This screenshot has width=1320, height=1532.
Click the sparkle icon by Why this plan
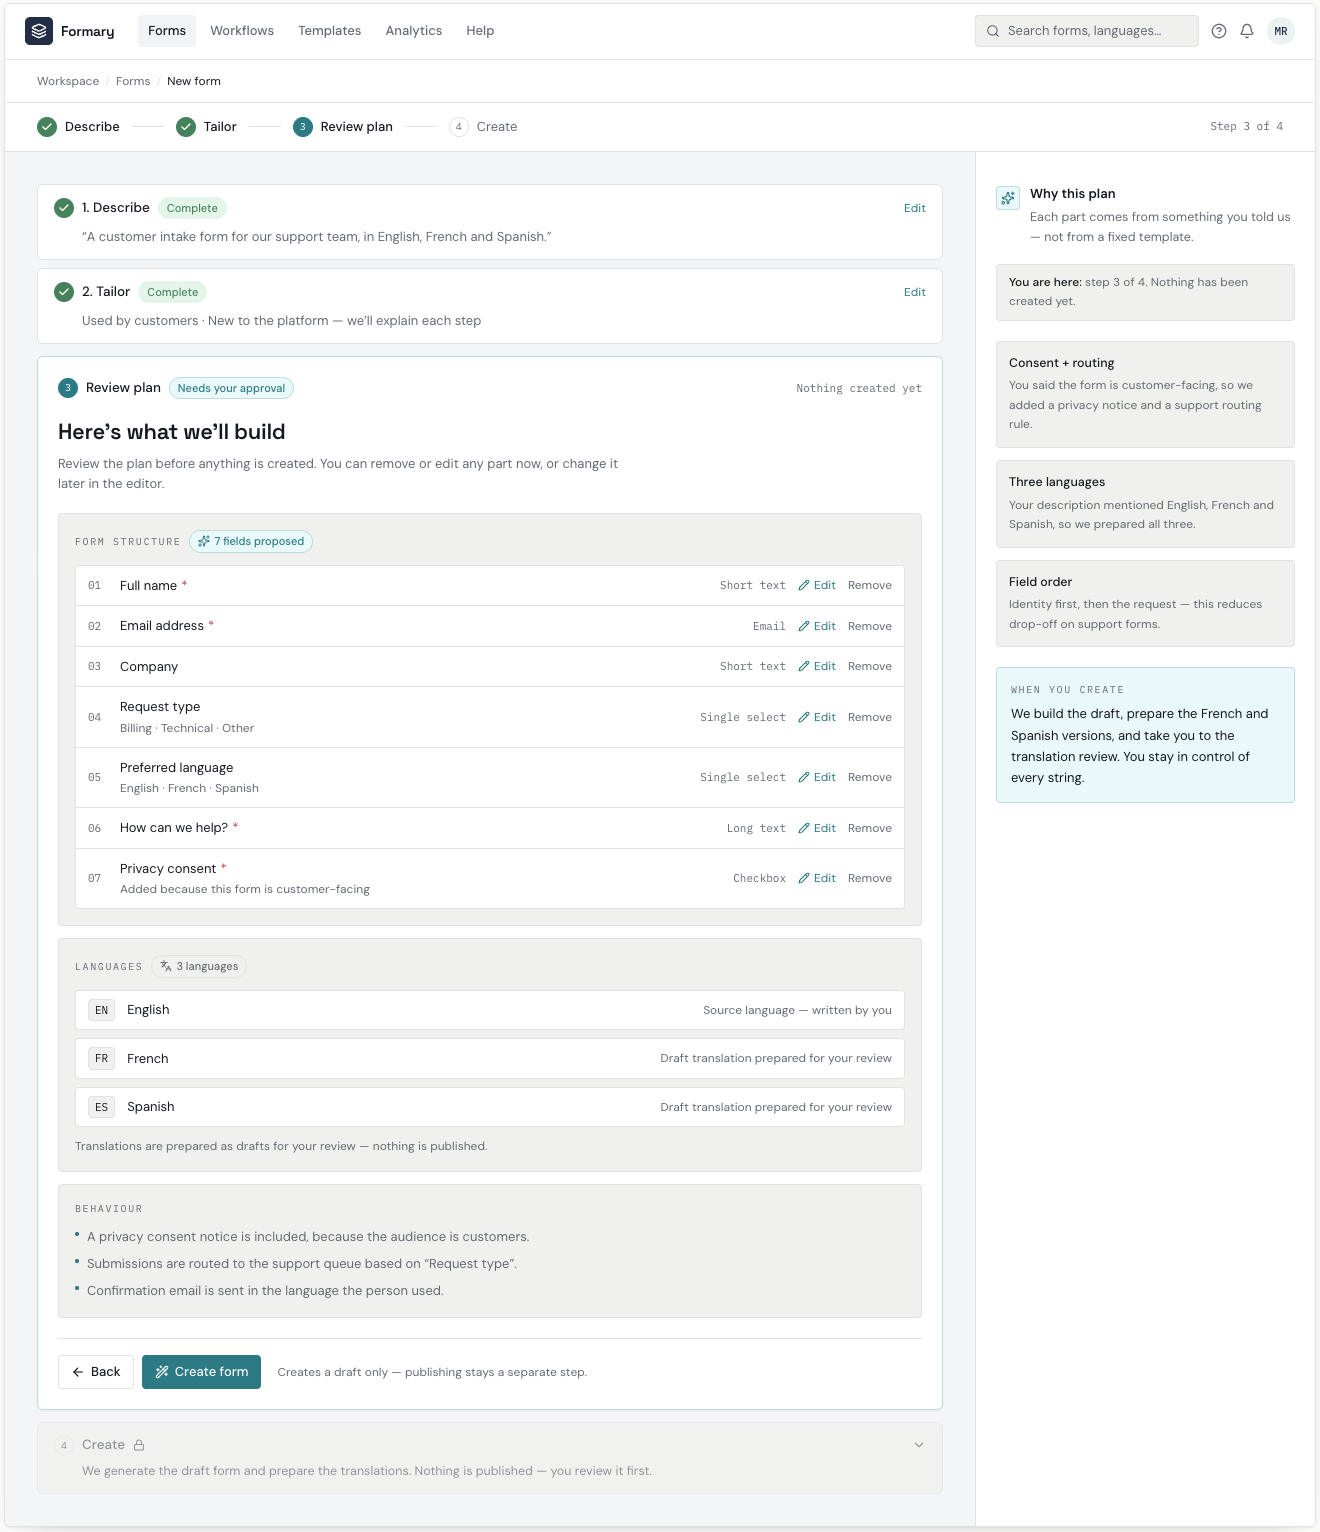coord(1008,198)
